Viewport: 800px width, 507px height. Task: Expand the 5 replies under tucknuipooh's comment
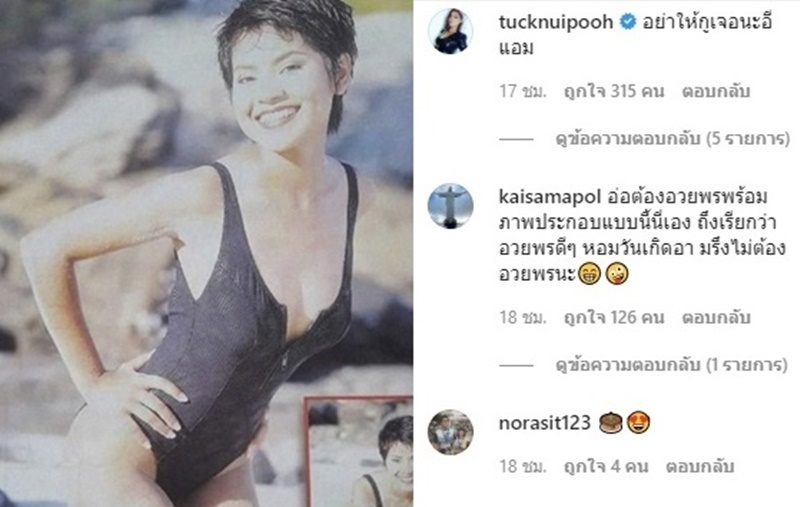point(672,138)
